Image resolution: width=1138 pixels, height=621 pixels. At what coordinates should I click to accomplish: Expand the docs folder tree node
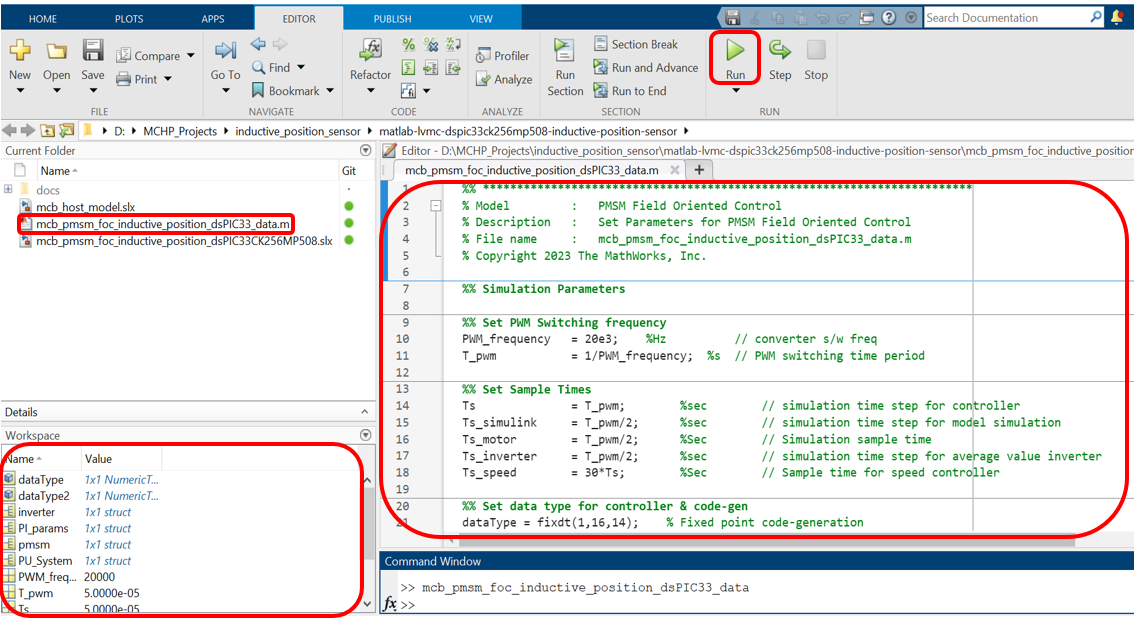(x=8, y=189)
